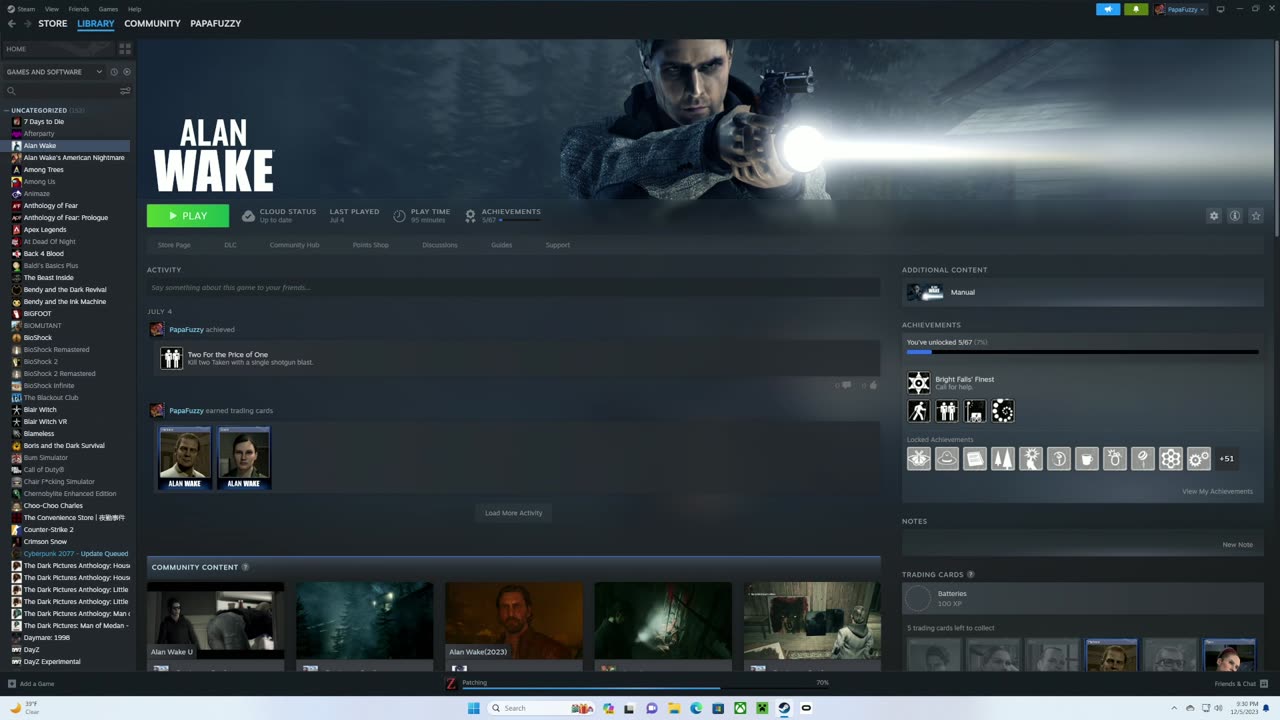
Task: Click Load More Activity button
Action: pyautogui.click(x=514, y=513)
